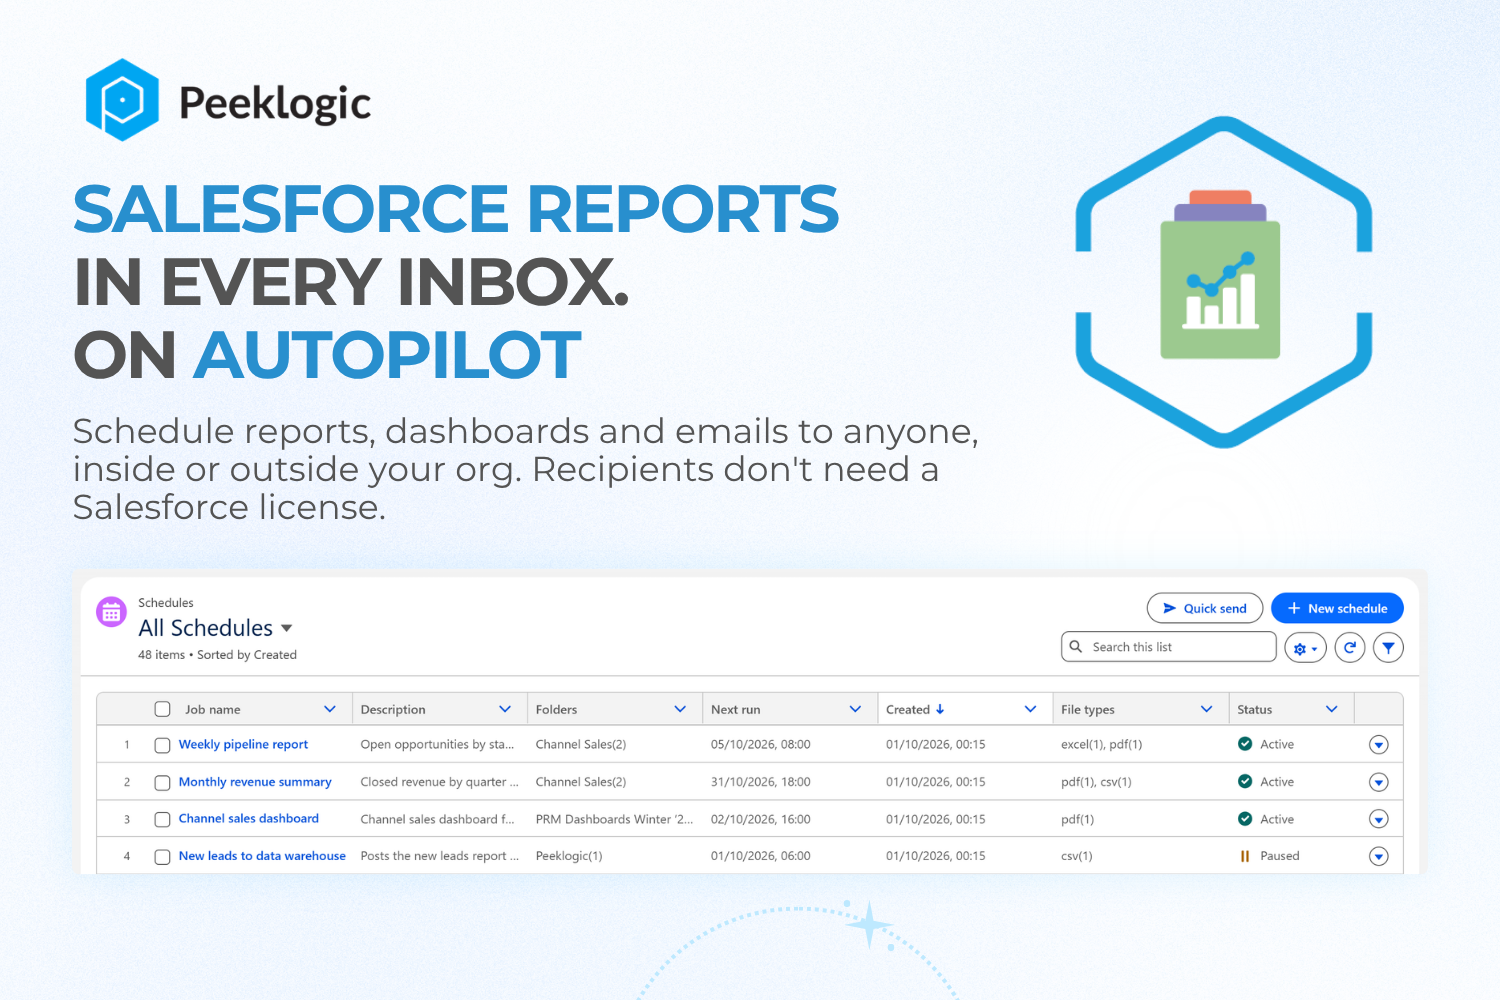Check the Weekly pipeline report row
Screen dimensions: 1500x1000
162,745
